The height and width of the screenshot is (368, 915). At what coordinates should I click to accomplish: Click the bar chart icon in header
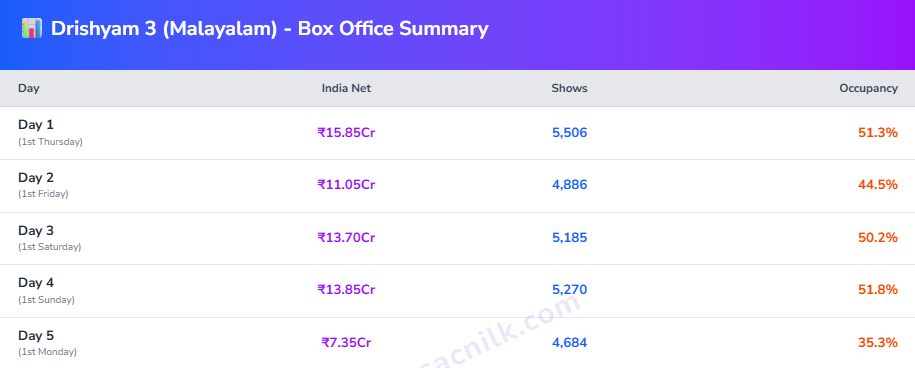click(32, 28)
